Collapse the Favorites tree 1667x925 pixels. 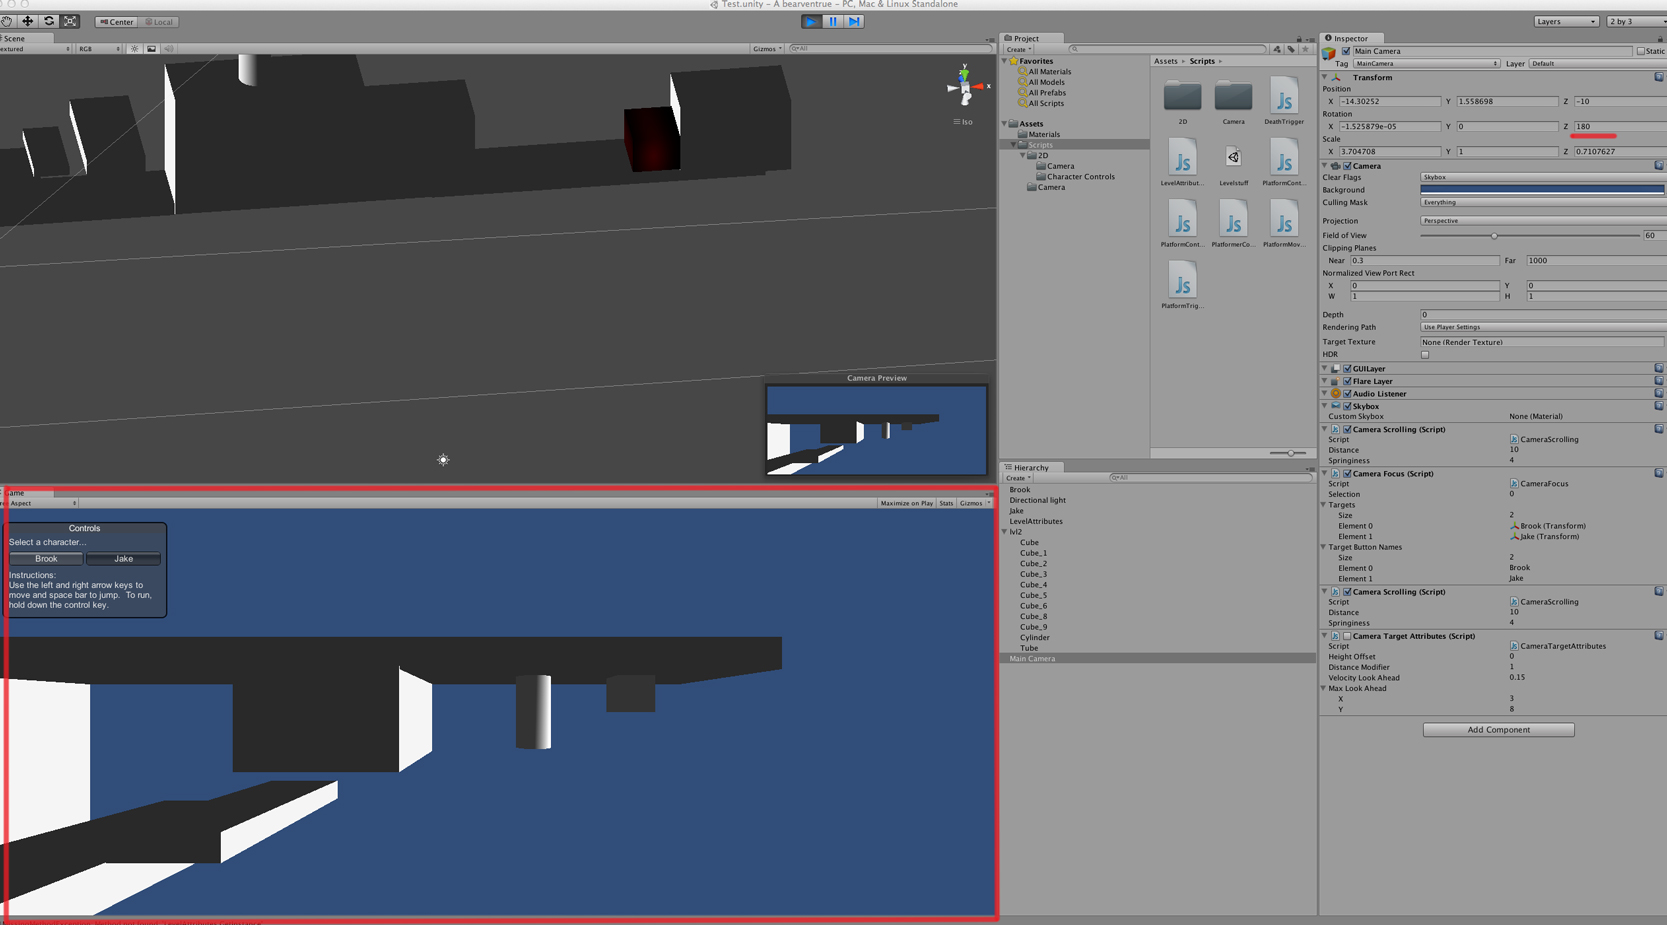coord(1005,61)
